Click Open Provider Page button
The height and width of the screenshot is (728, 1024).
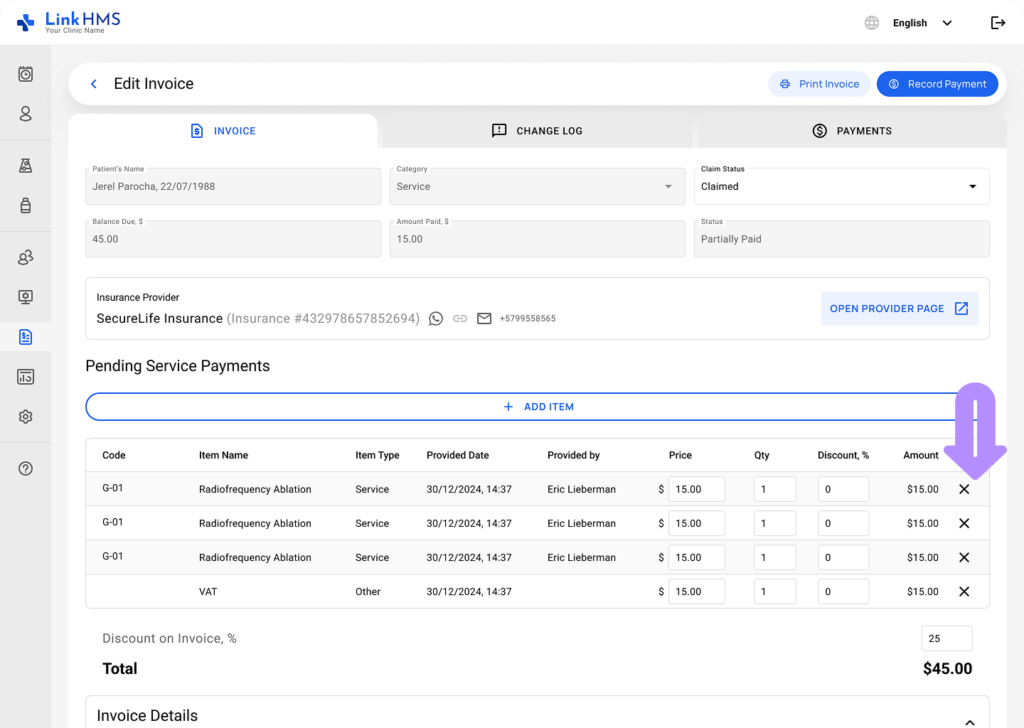(x=899, y=308)
